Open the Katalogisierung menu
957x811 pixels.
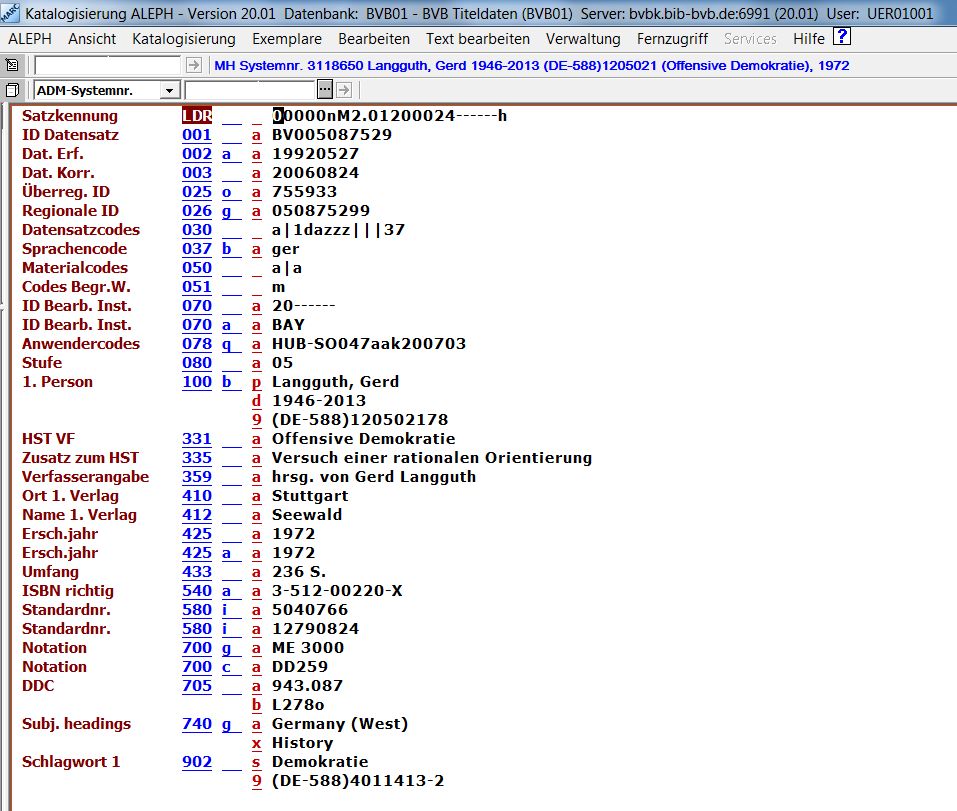click(x=183, y=39)
